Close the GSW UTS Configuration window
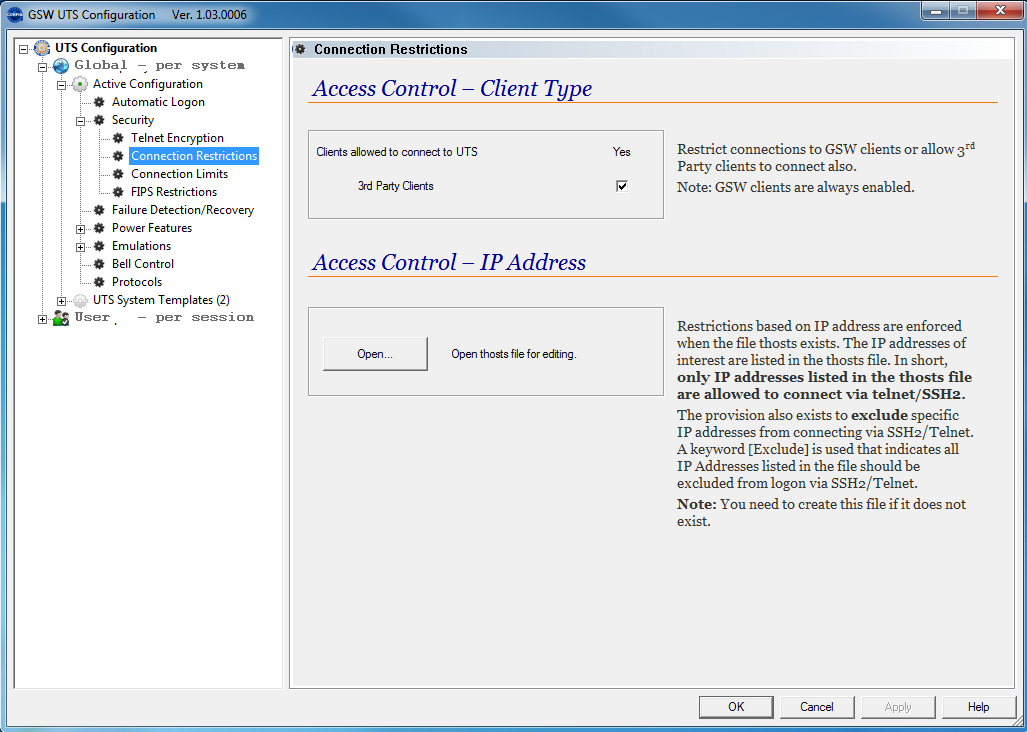The height and width of the screenshot is (732, 1027). click(x=1000, y=11)
